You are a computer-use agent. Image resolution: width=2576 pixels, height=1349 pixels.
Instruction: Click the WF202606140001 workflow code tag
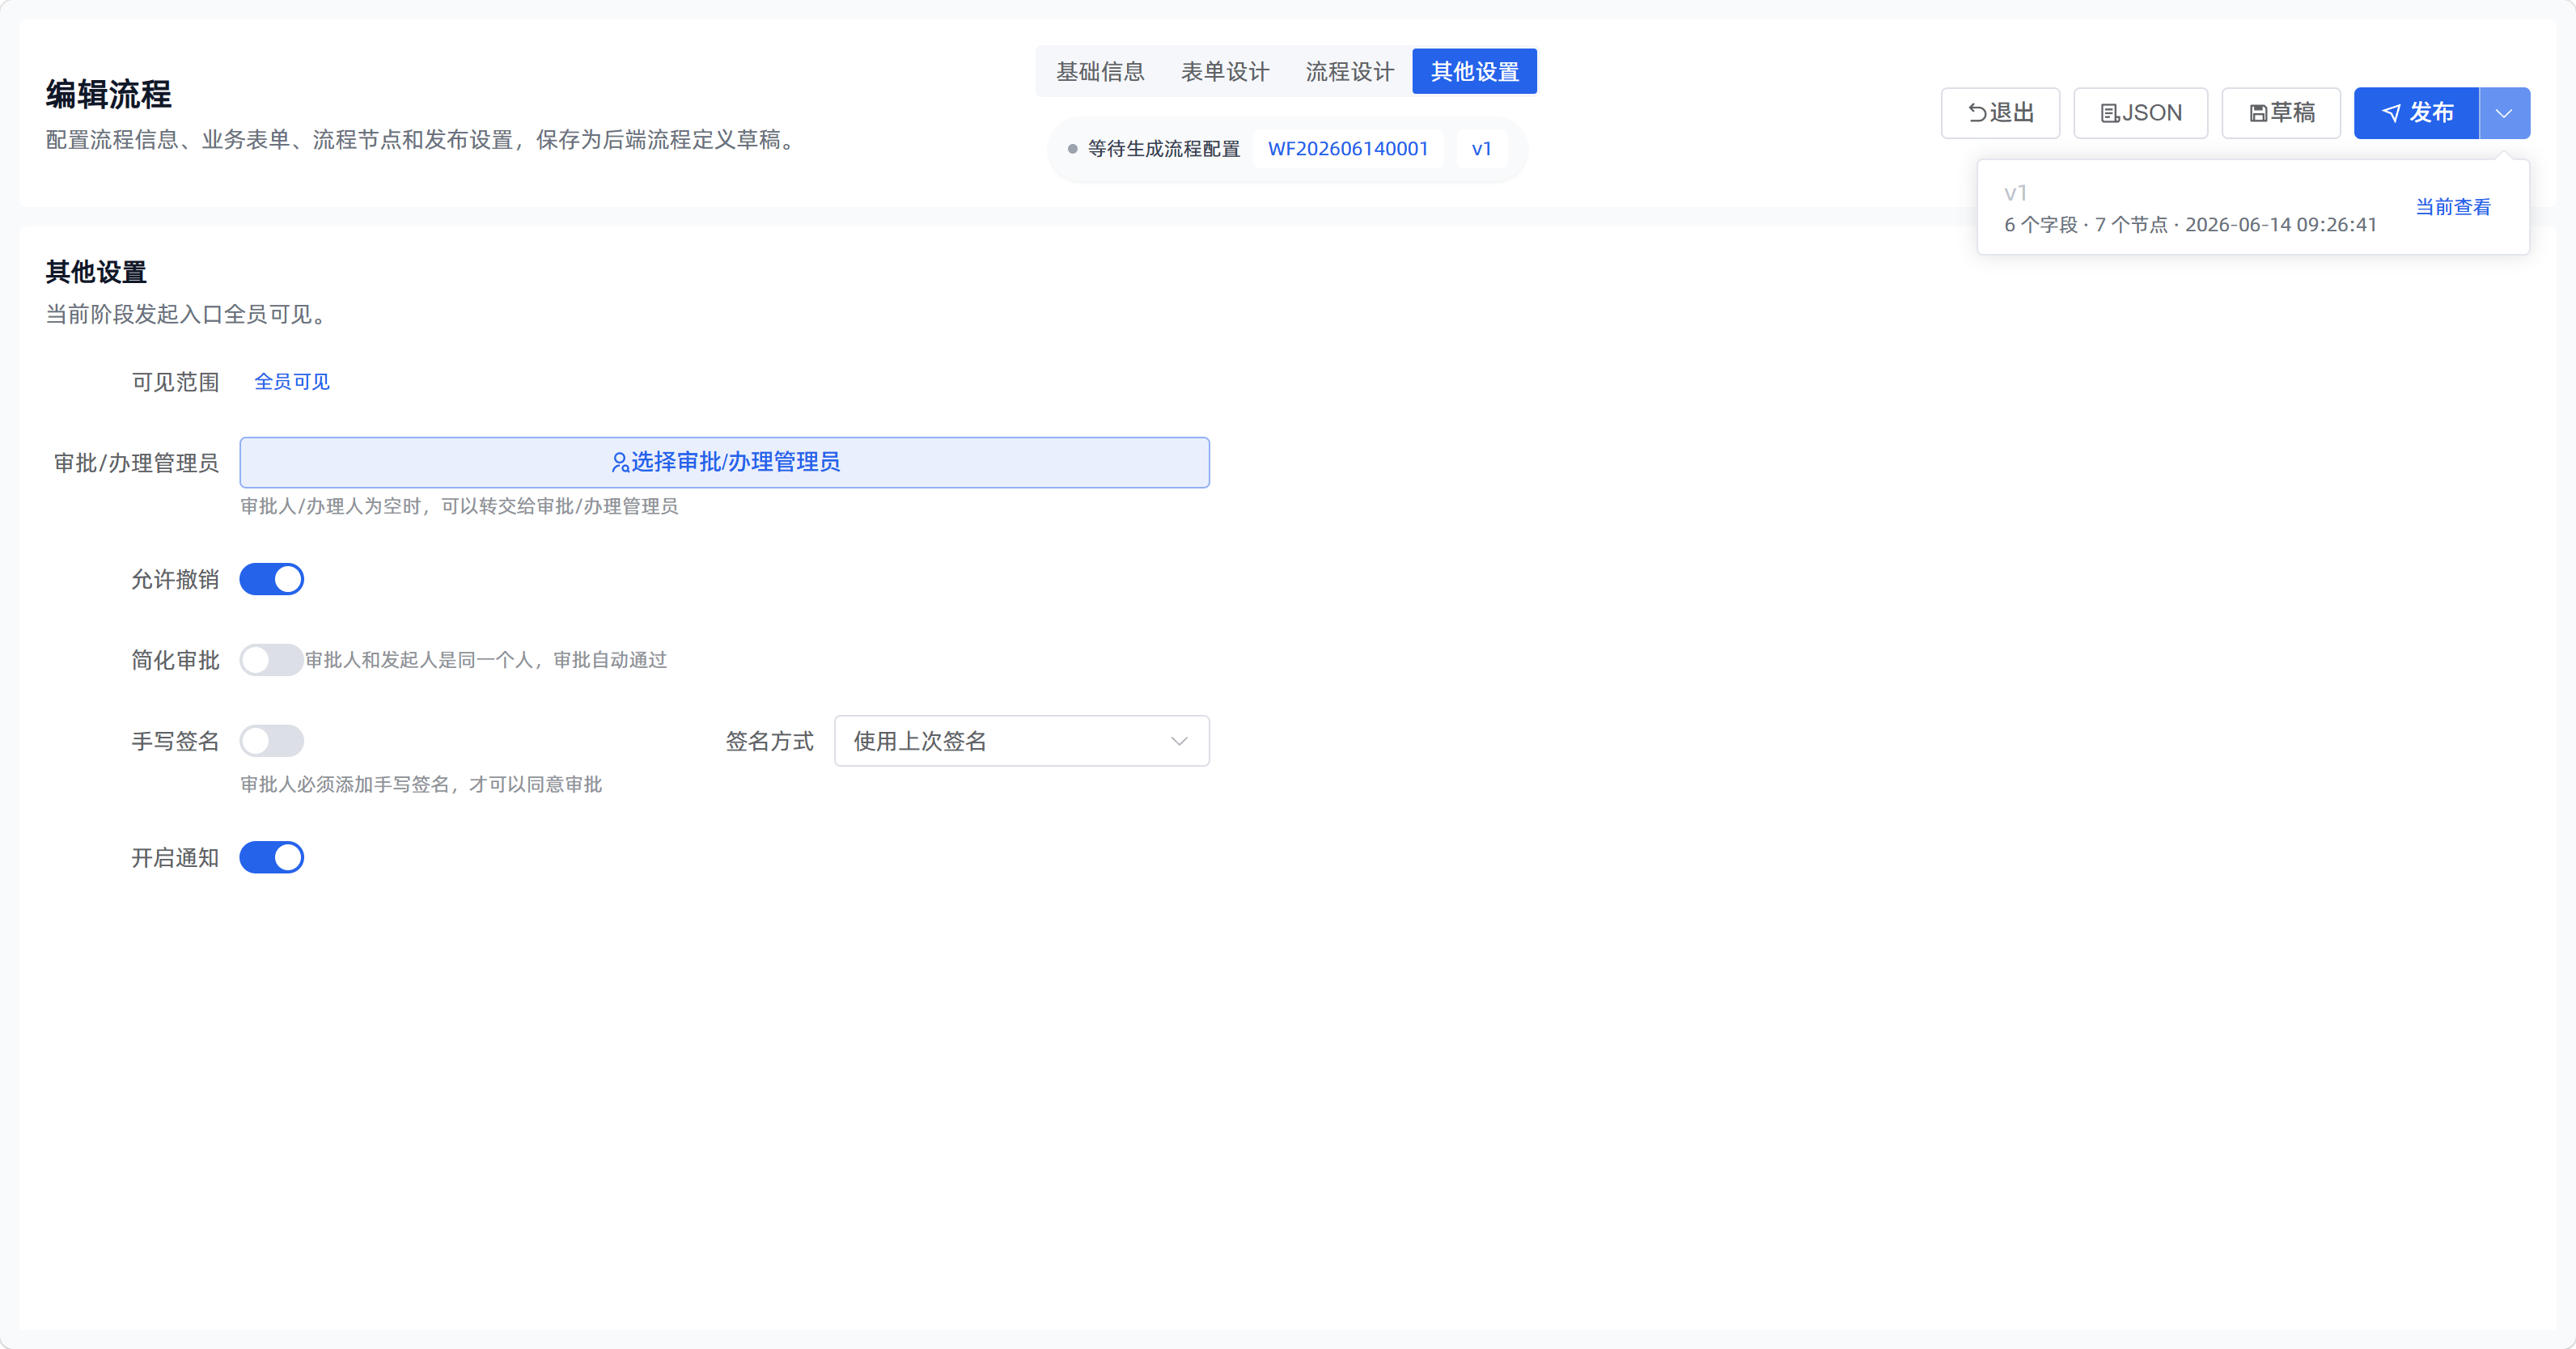[x=1347, y=149]
